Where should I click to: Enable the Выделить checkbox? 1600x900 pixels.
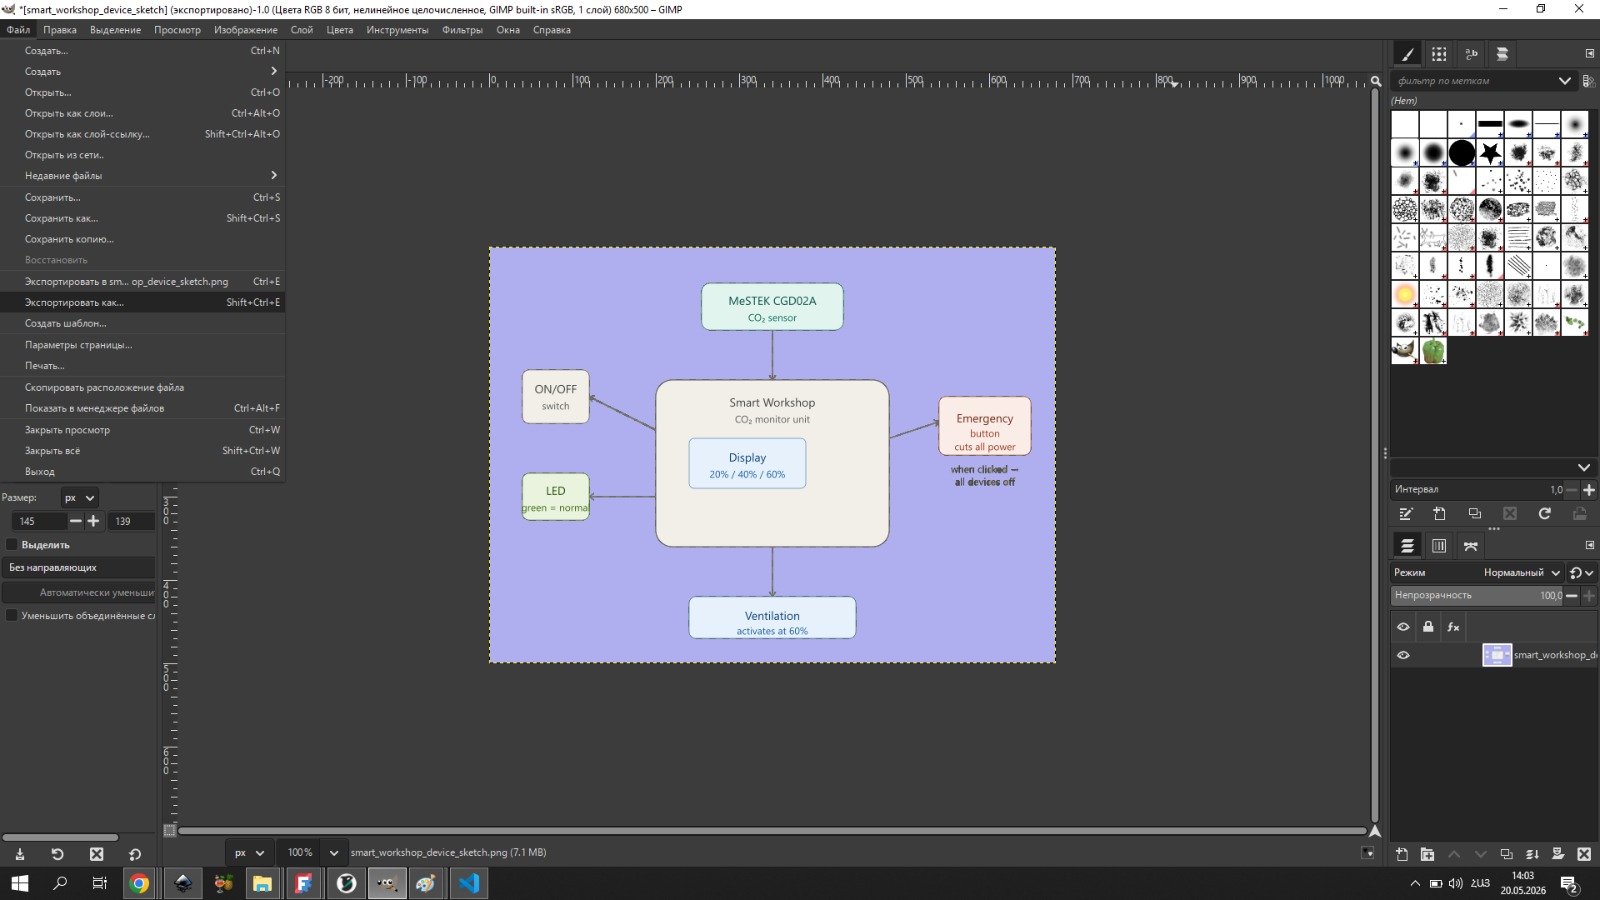click(12, 545)
